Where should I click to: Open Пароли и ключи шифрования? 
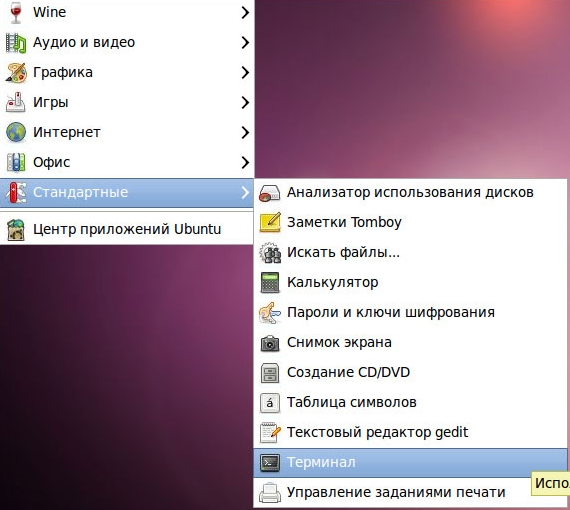click(410, 313)
